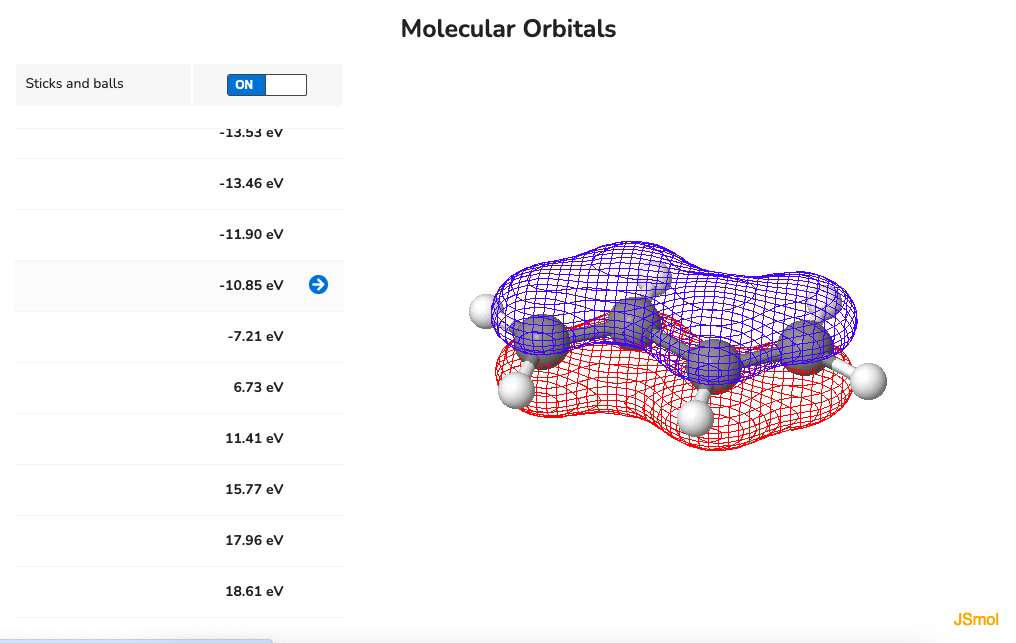
Task: Click the JSmol link in the viewer
Action: click(x=975, y=620)
